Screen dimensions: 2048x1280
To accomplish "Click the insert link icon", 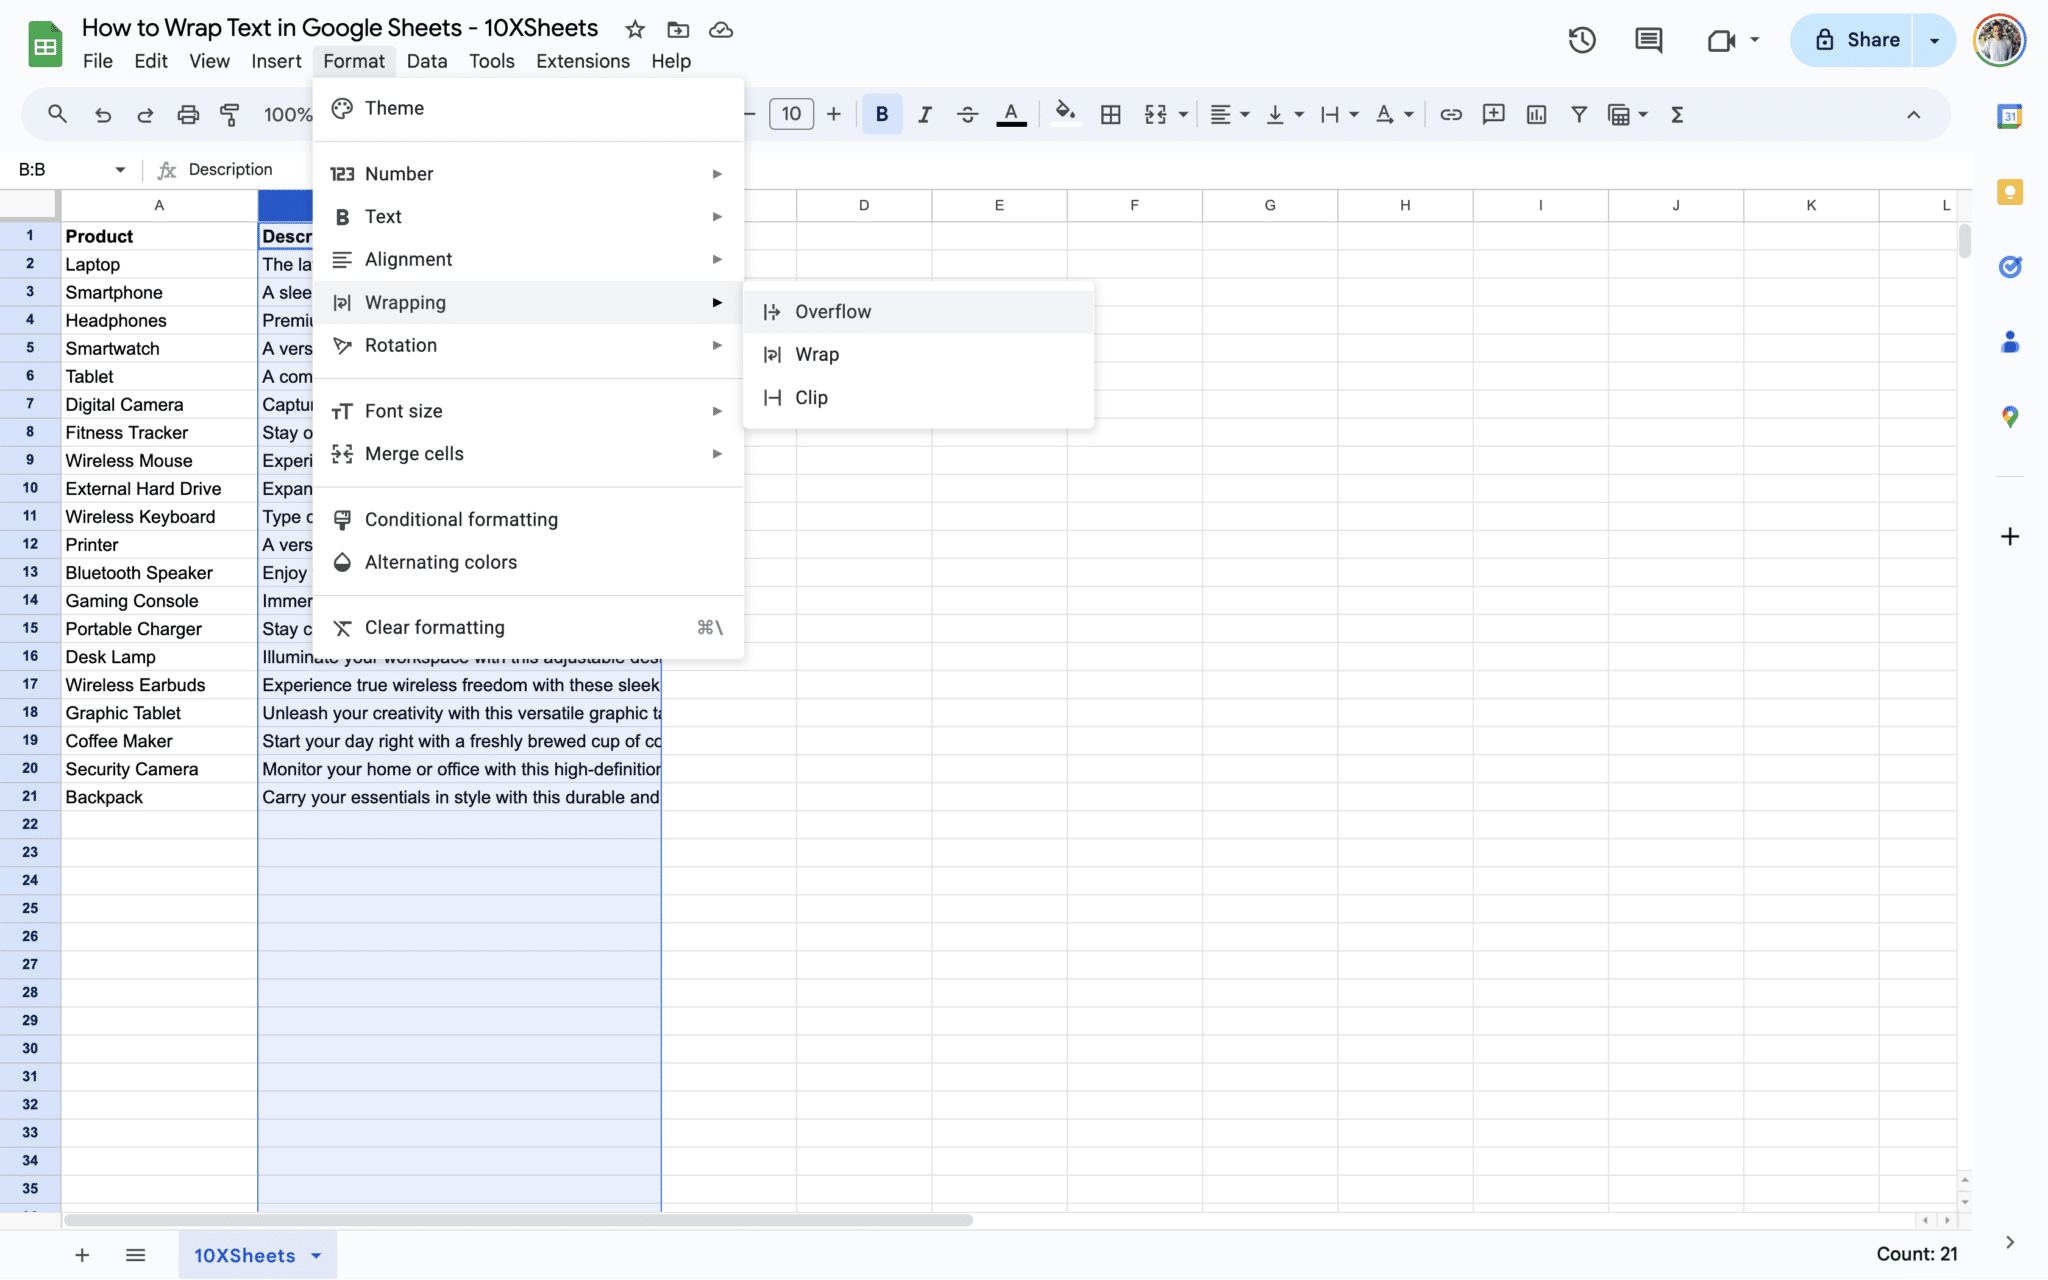I will coord(1450,115).
